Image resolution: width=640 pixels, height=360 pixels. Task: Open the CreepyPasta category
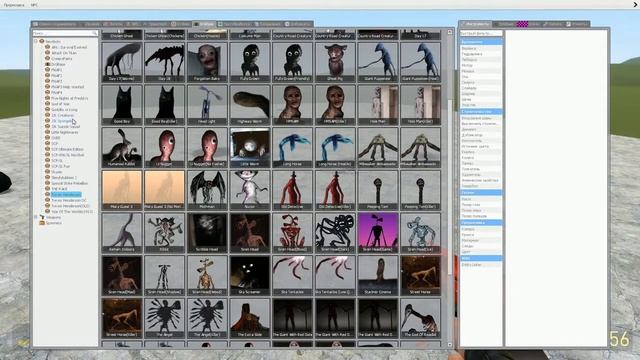point(62,58)
